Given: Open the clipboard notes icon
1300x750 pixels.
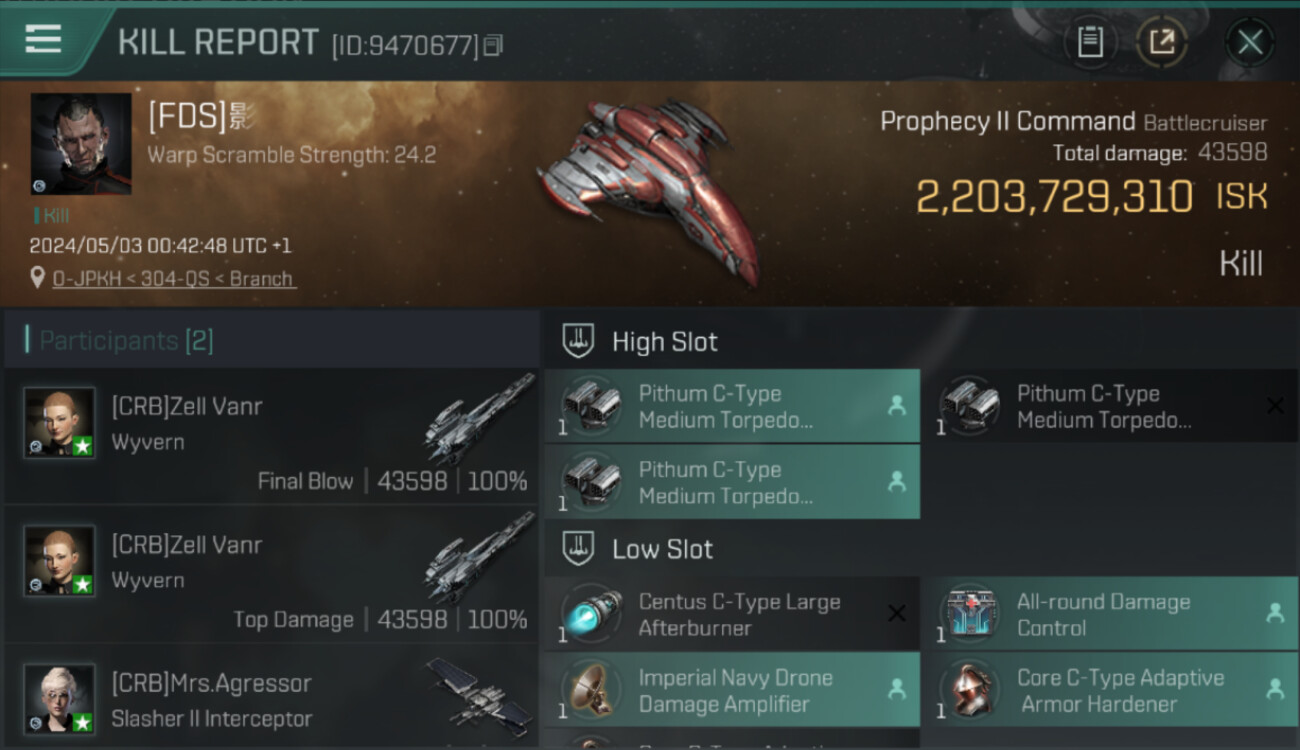Looking at the screenshot, I should (x=1090, y=42).
